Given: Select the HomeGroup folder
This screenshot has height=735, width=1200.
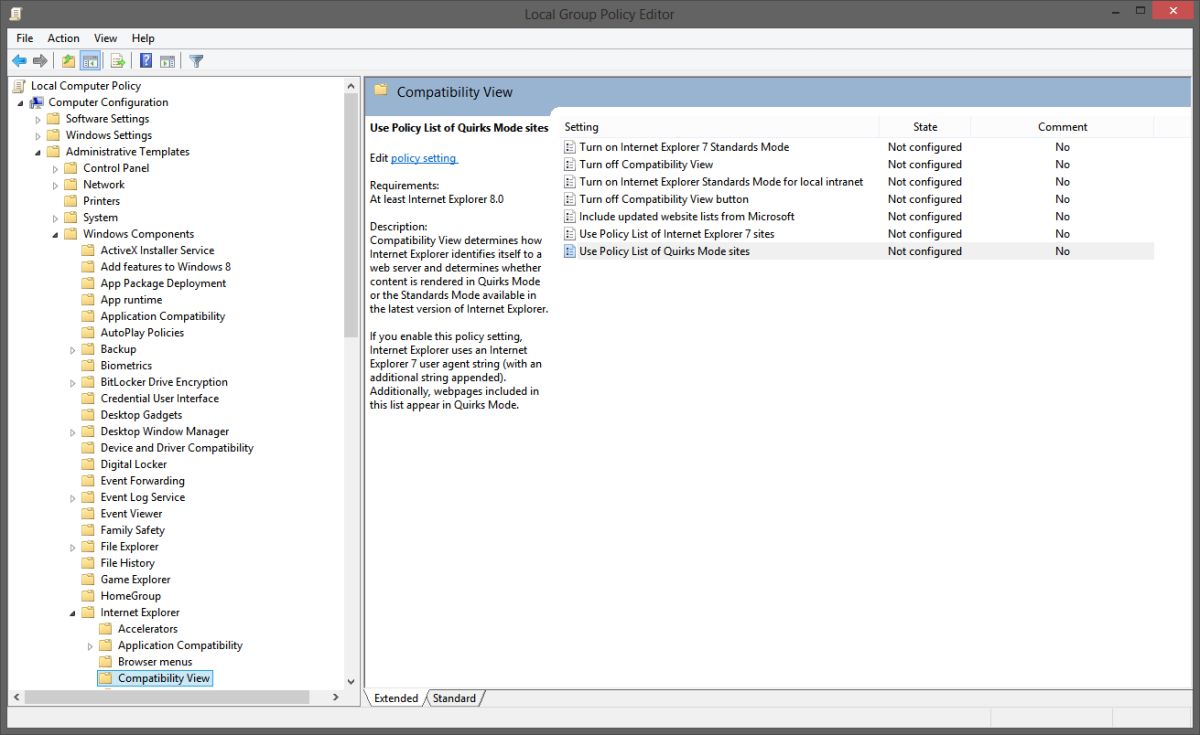Looking at the screenshot, I should (x=130, y=596).
